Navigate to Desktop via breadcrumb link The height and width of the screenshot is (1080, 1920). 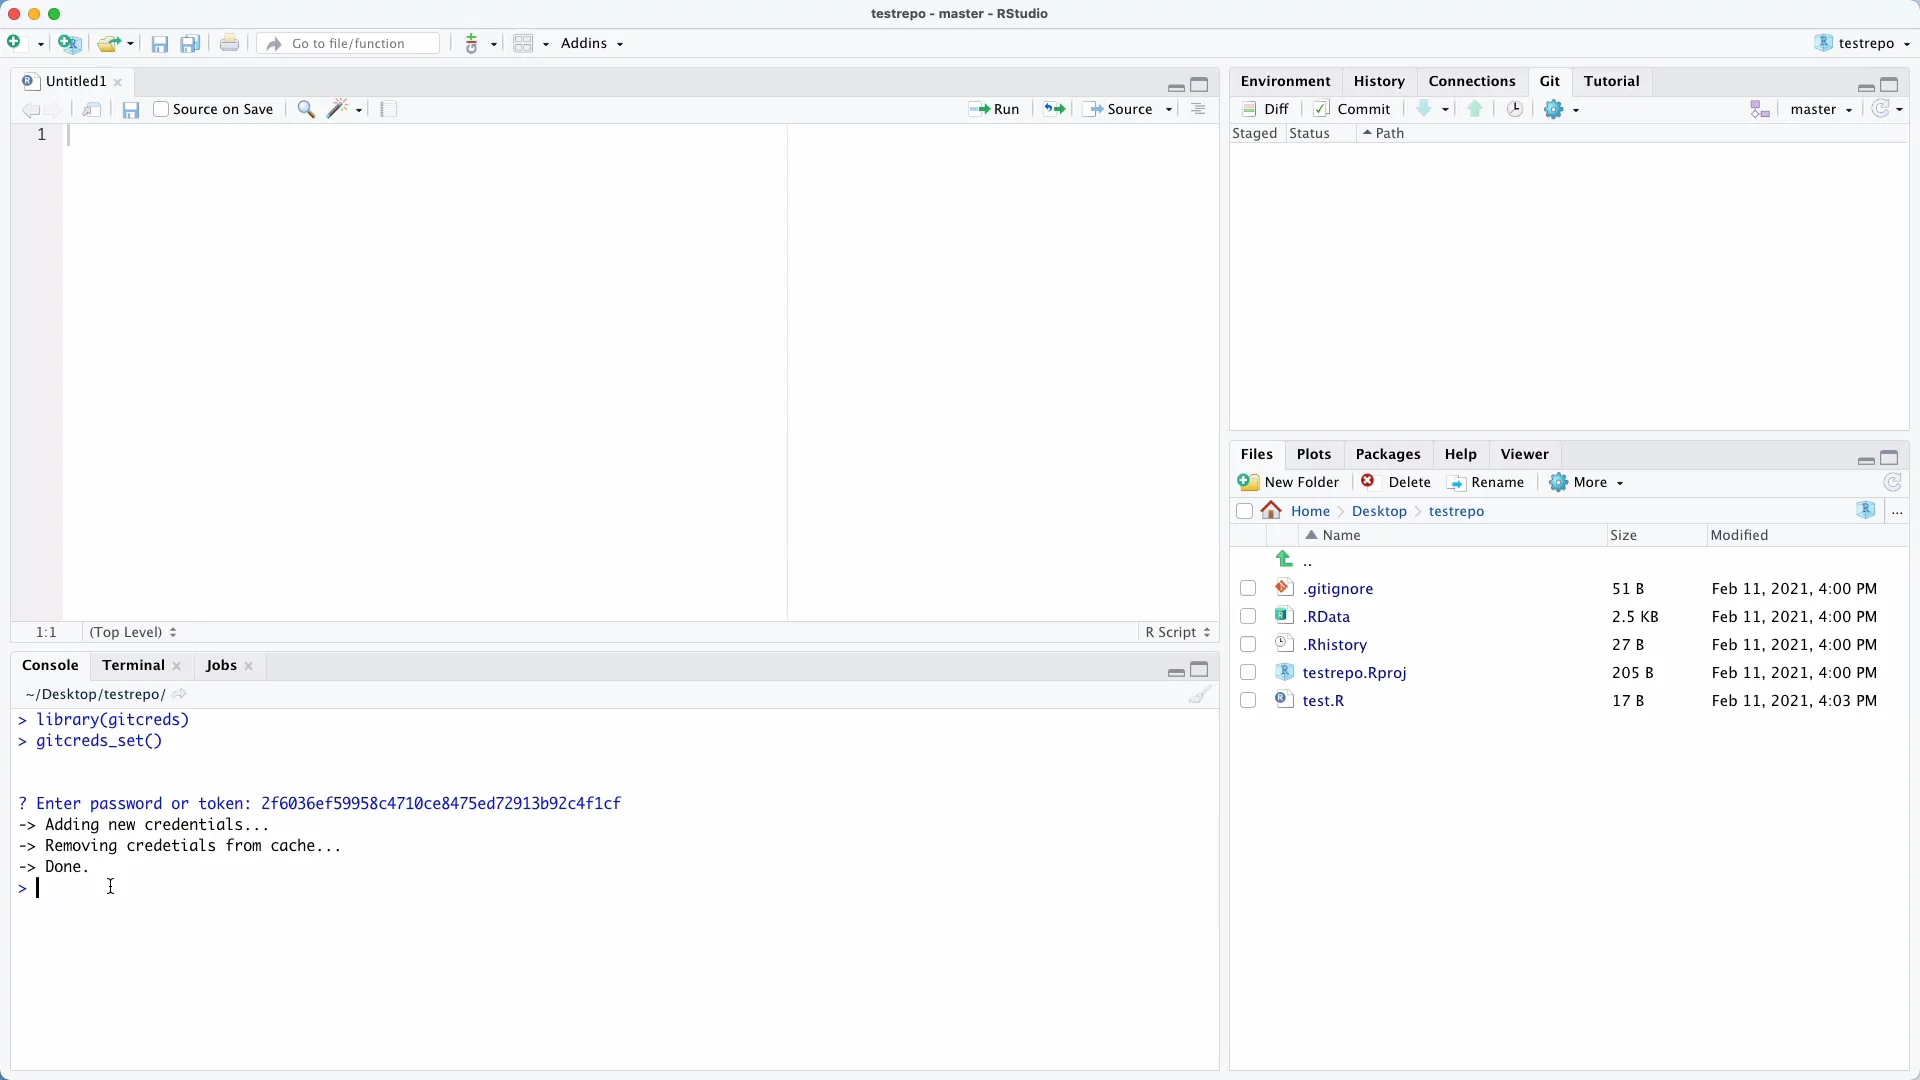pyautogui.click(x=1380, y=511)
